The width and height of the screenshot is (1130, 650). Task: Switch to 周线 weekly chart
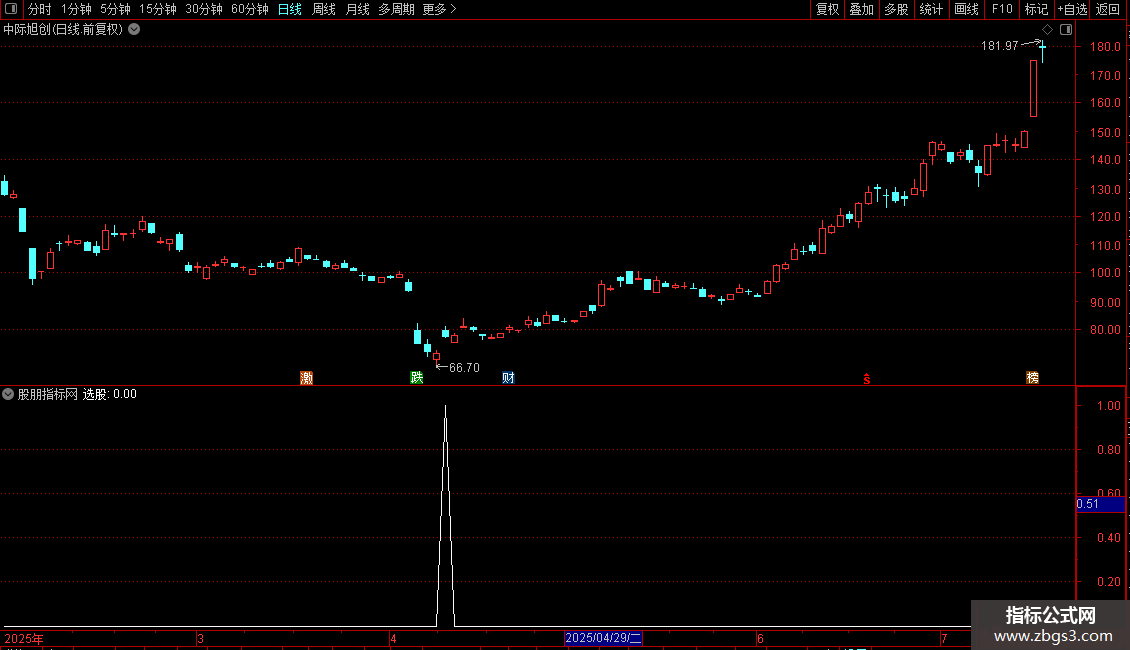[324, 9]
